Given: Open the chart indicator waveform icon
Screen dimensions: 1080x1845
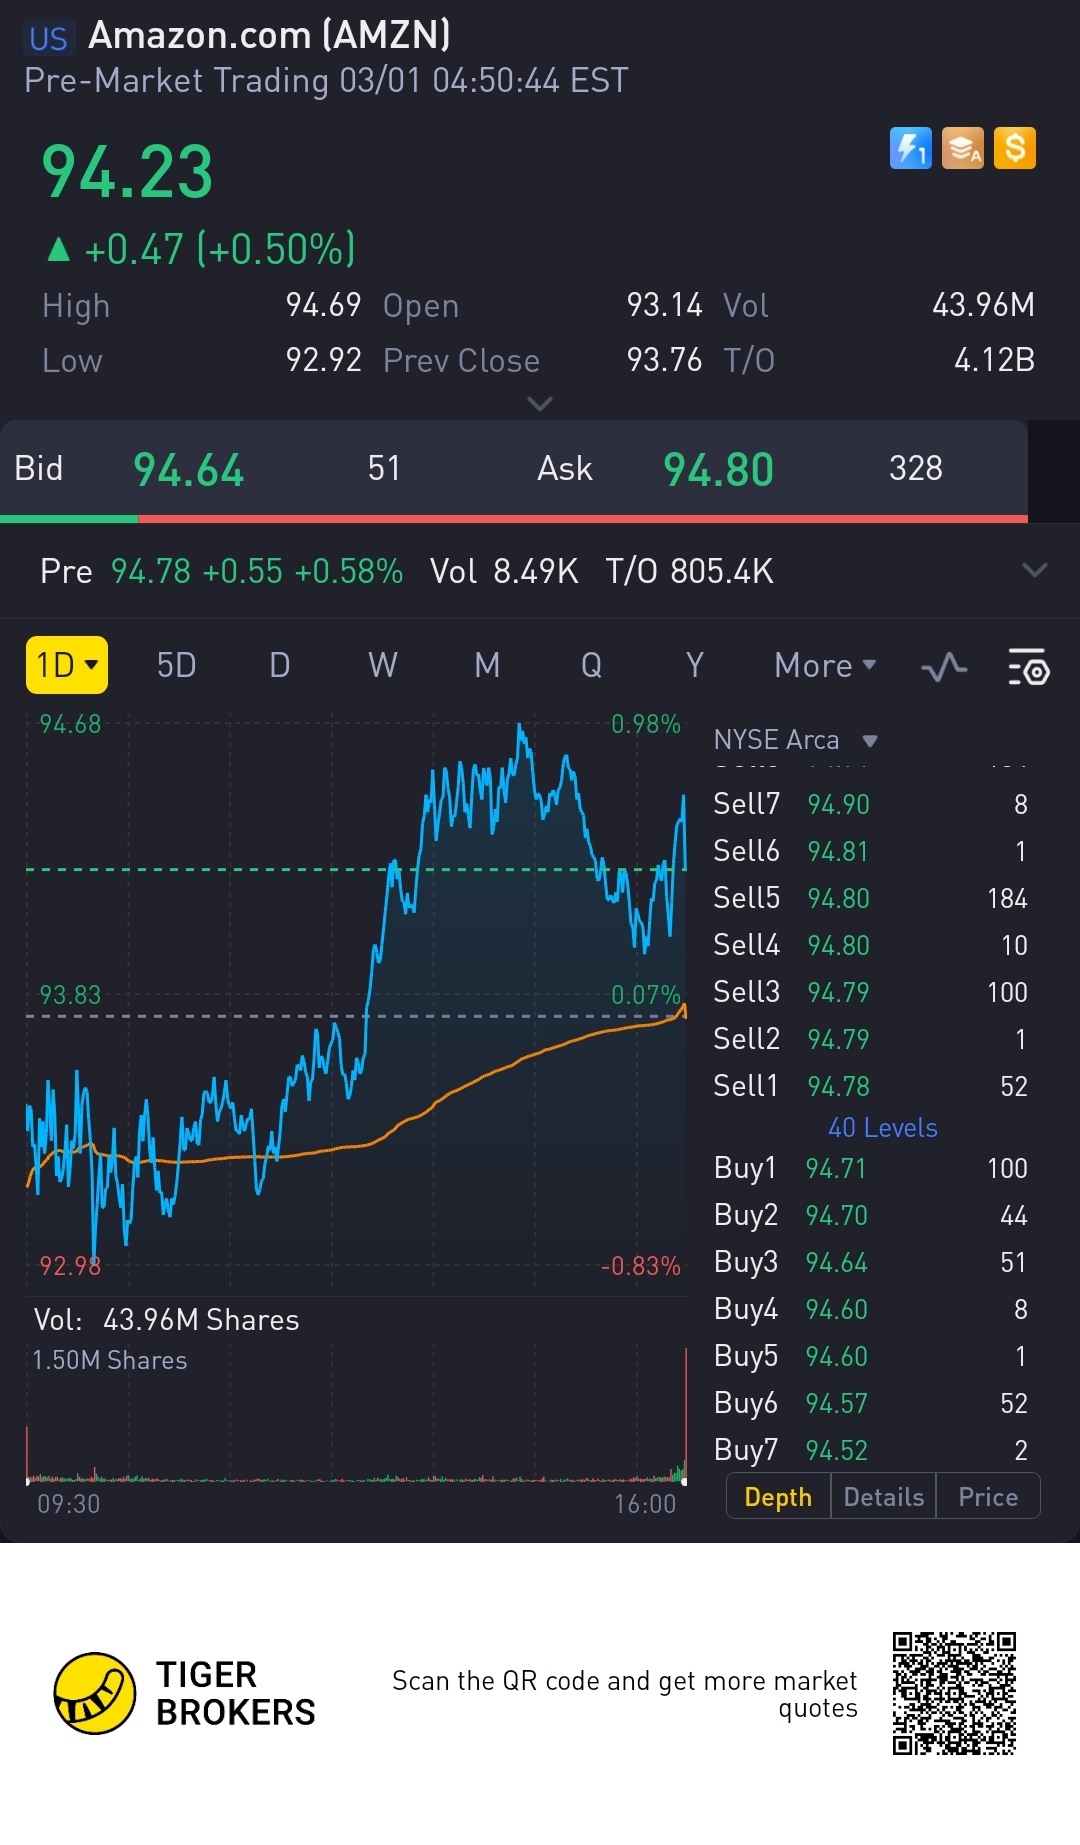Looking at the screenshot, I should [x=944, y=667].
